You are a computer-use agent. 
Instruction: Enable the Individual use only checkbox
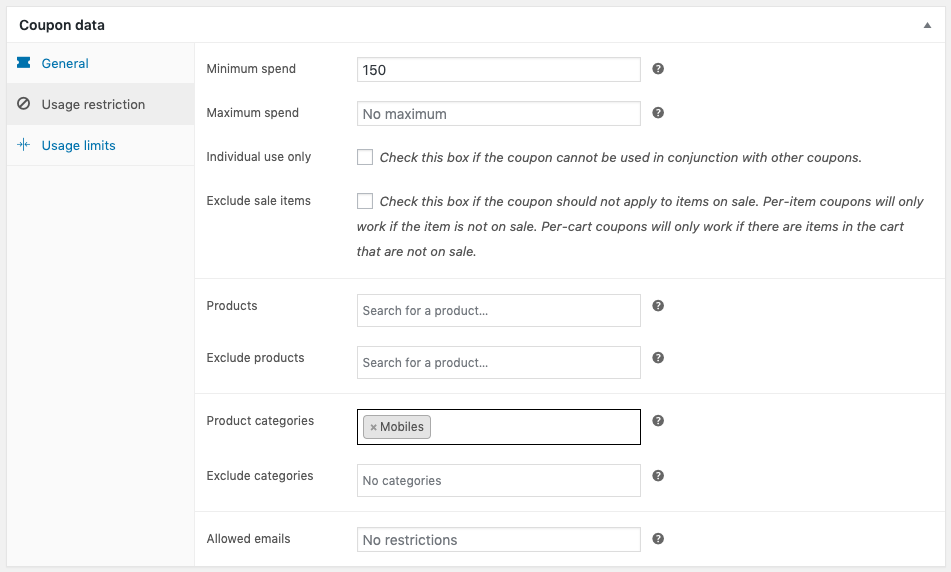point(365,157)
